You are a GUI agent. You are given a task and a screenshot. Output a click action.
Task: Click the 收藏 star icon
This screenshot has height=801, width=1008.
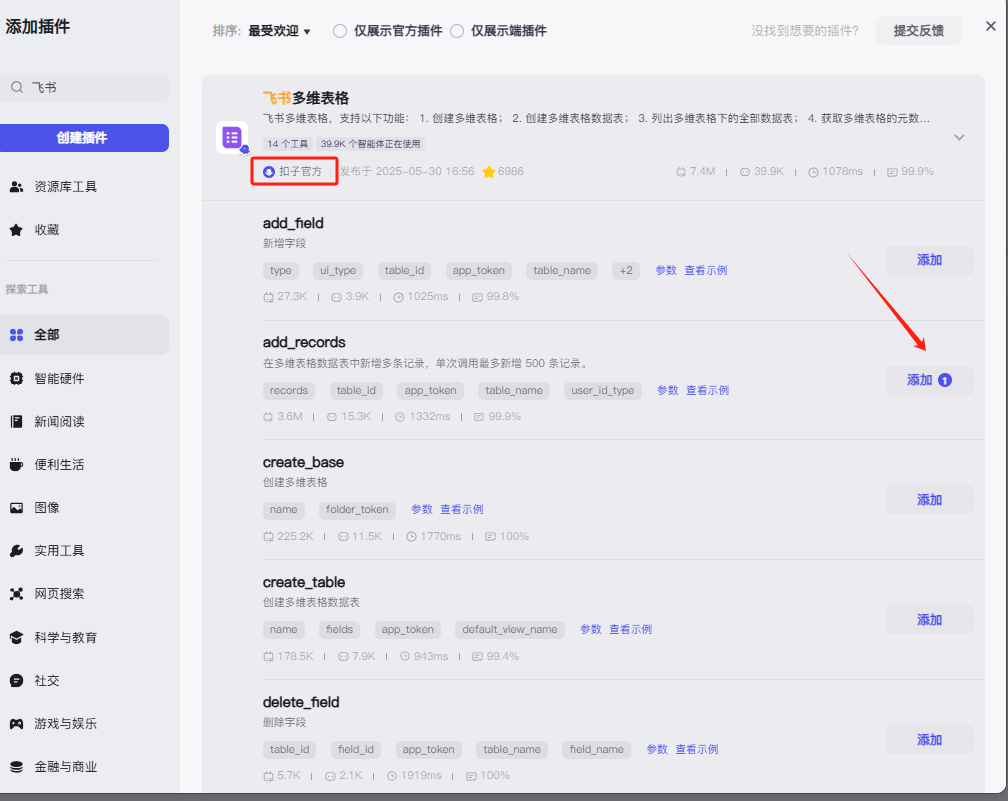[17, 230]
